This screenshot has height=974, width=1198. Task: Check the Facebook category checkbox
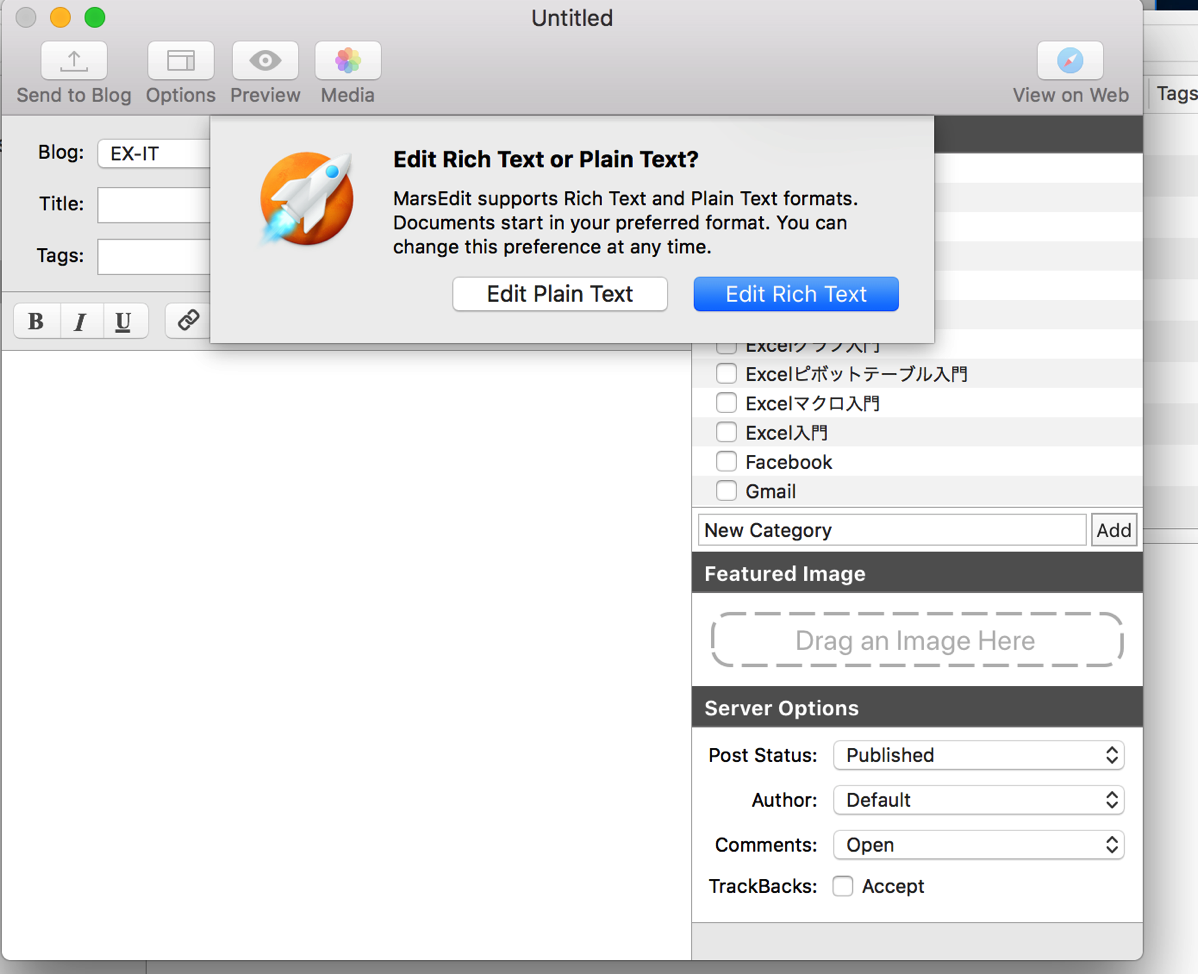coord(727,461)
